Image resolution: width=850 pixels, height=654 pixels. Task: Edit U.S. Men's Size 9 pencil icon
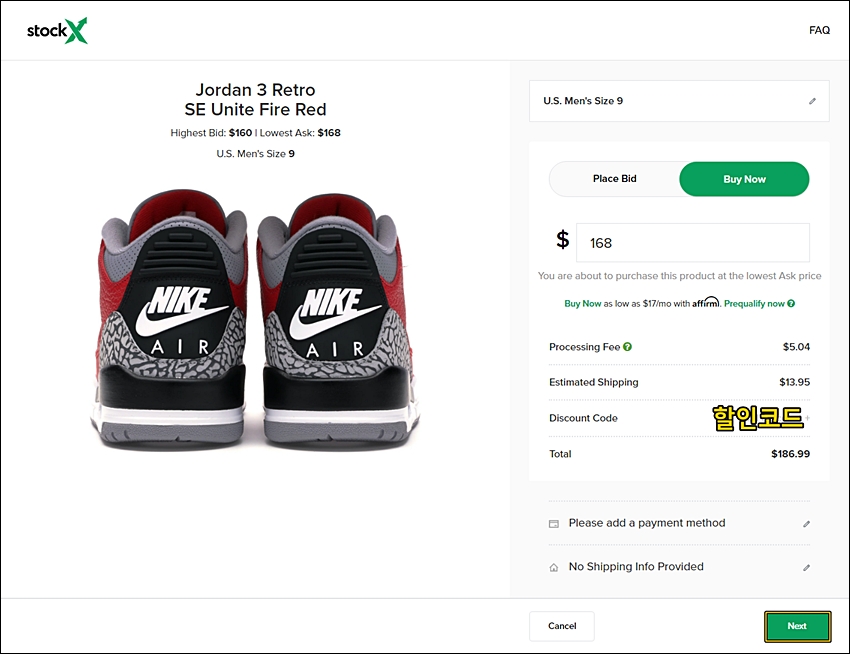[x=812, y=101]
